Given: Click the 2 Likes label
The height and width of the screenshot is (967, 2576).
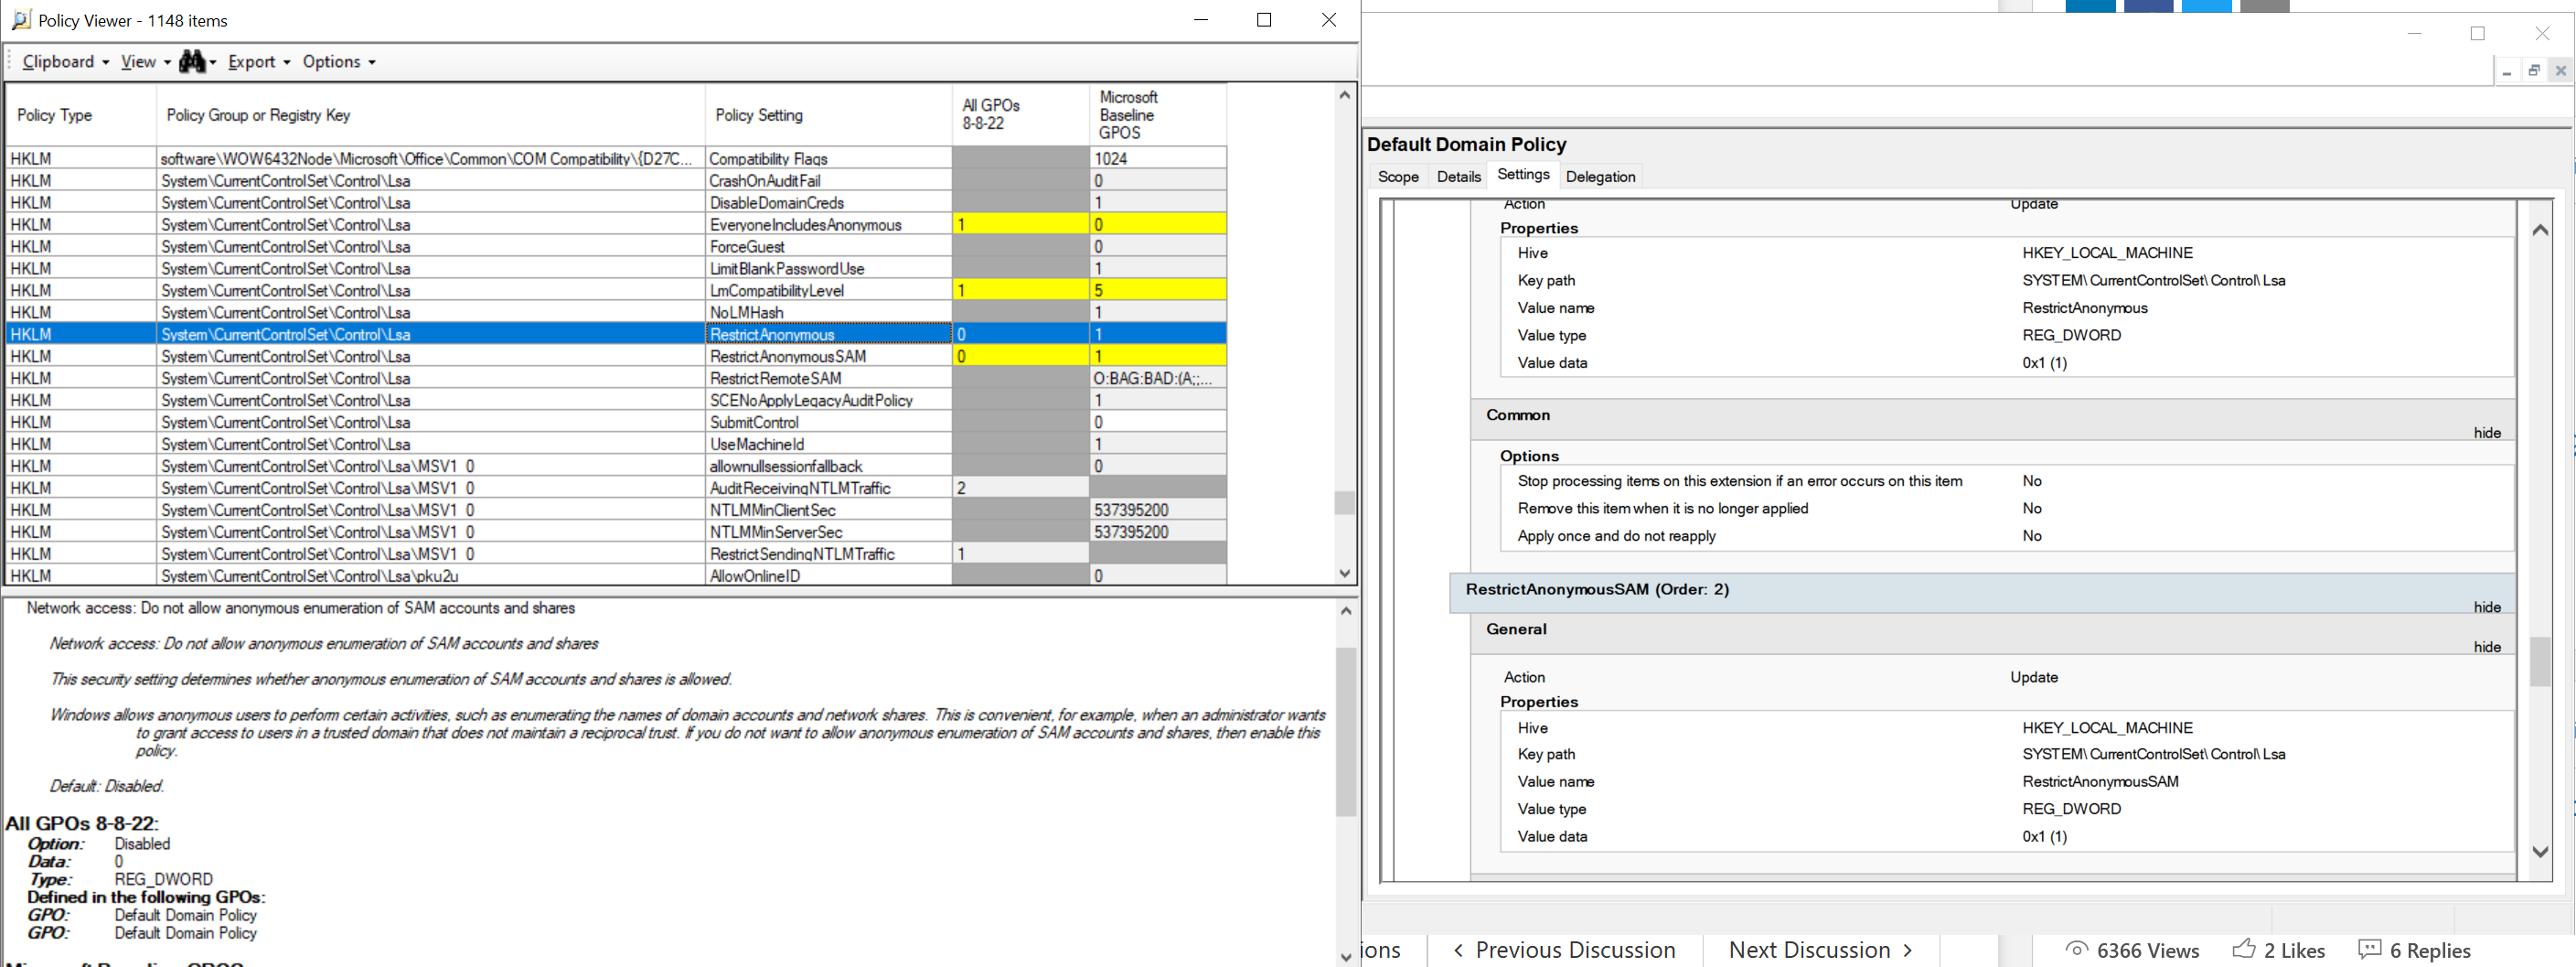Looking at the screenshot, I should (2294, 951).
